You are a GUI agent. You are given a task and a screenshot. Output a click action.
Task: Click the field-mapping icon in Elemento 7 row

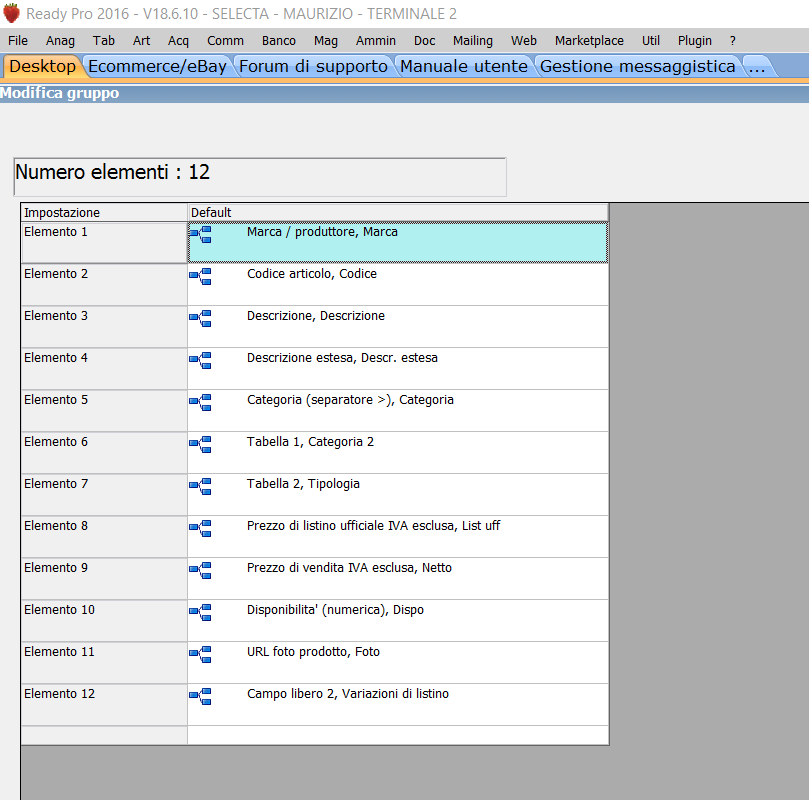[200, 486]
